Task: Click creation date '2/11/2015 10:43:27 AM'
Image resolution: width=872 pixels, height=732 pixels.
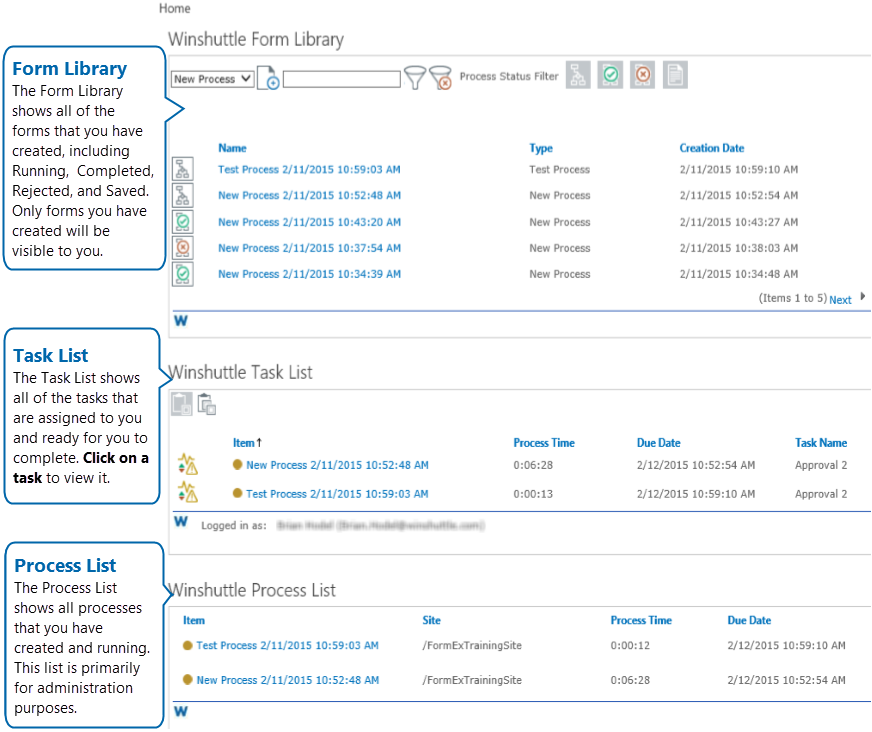Action: click(x=739, y=222)
